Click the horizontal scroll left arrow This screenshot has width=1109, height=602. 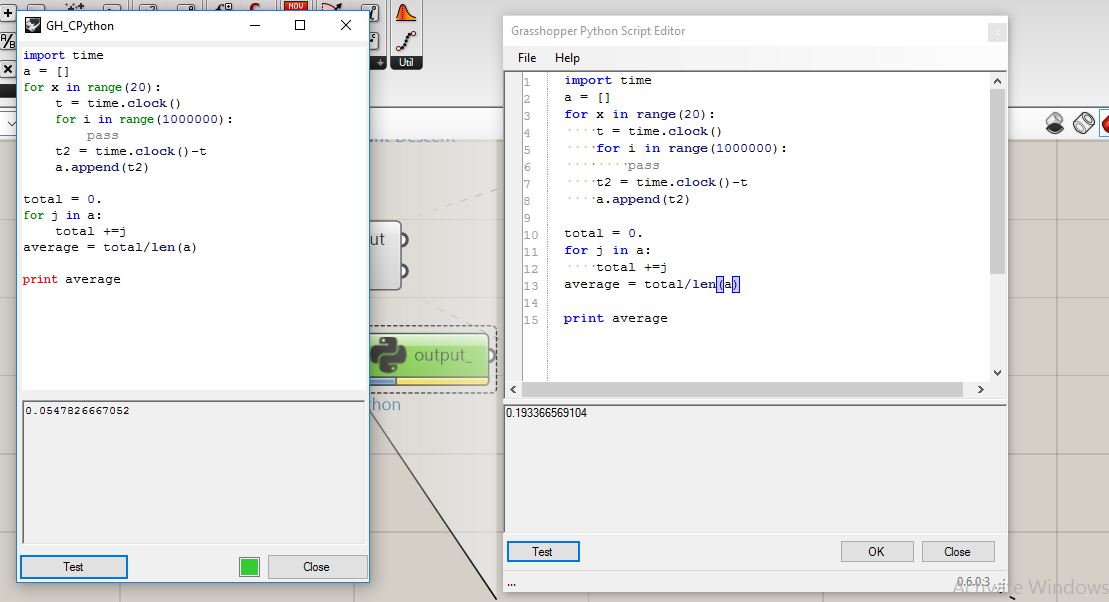point(514,389)
